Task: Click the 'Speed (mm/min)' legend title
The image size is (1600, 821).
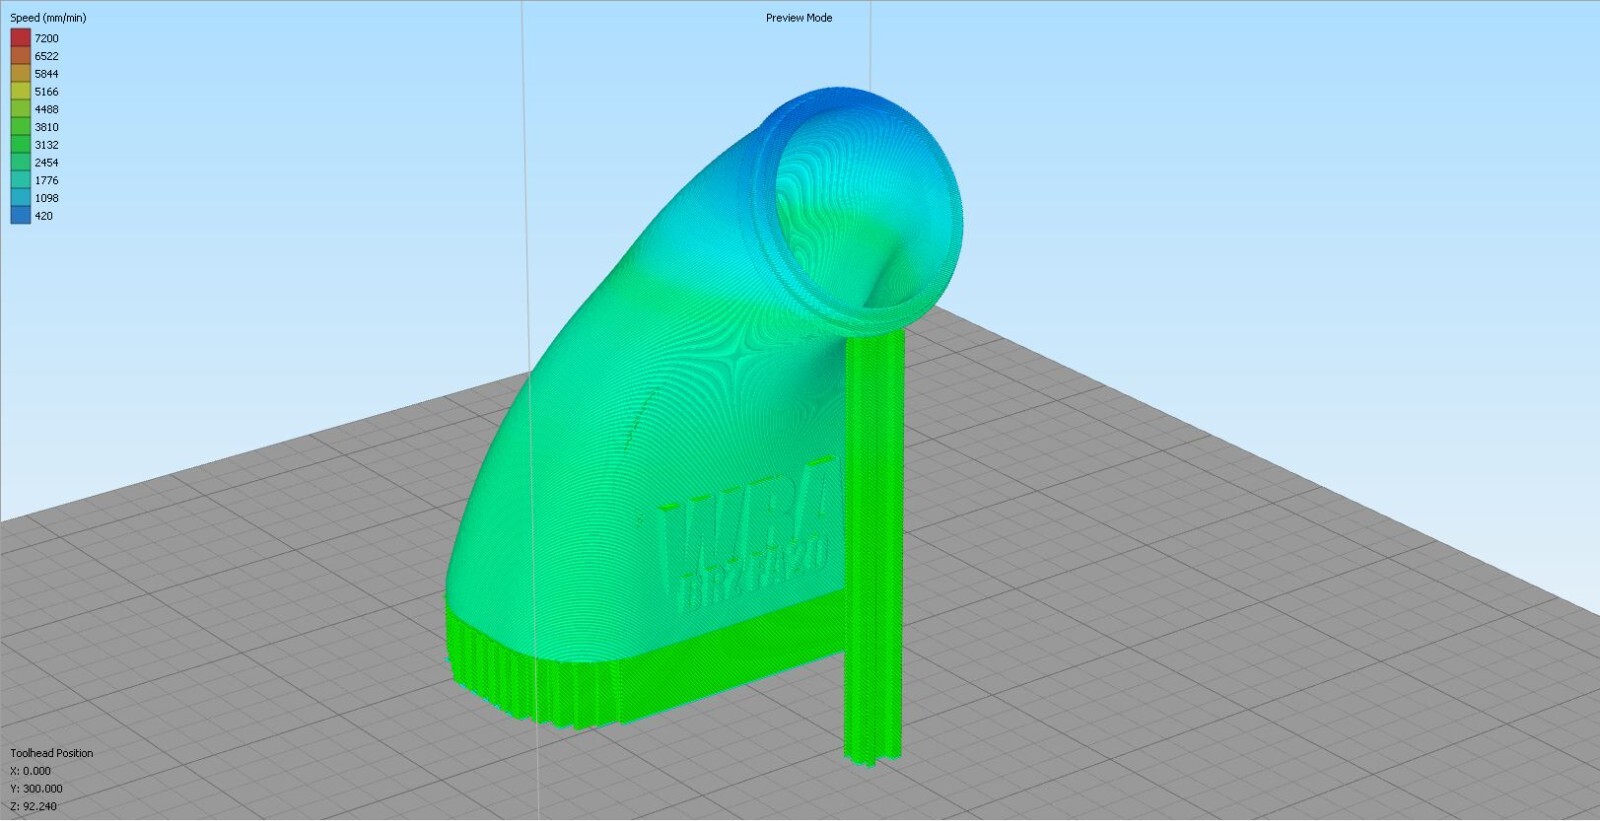Action: tap(48, 18)
